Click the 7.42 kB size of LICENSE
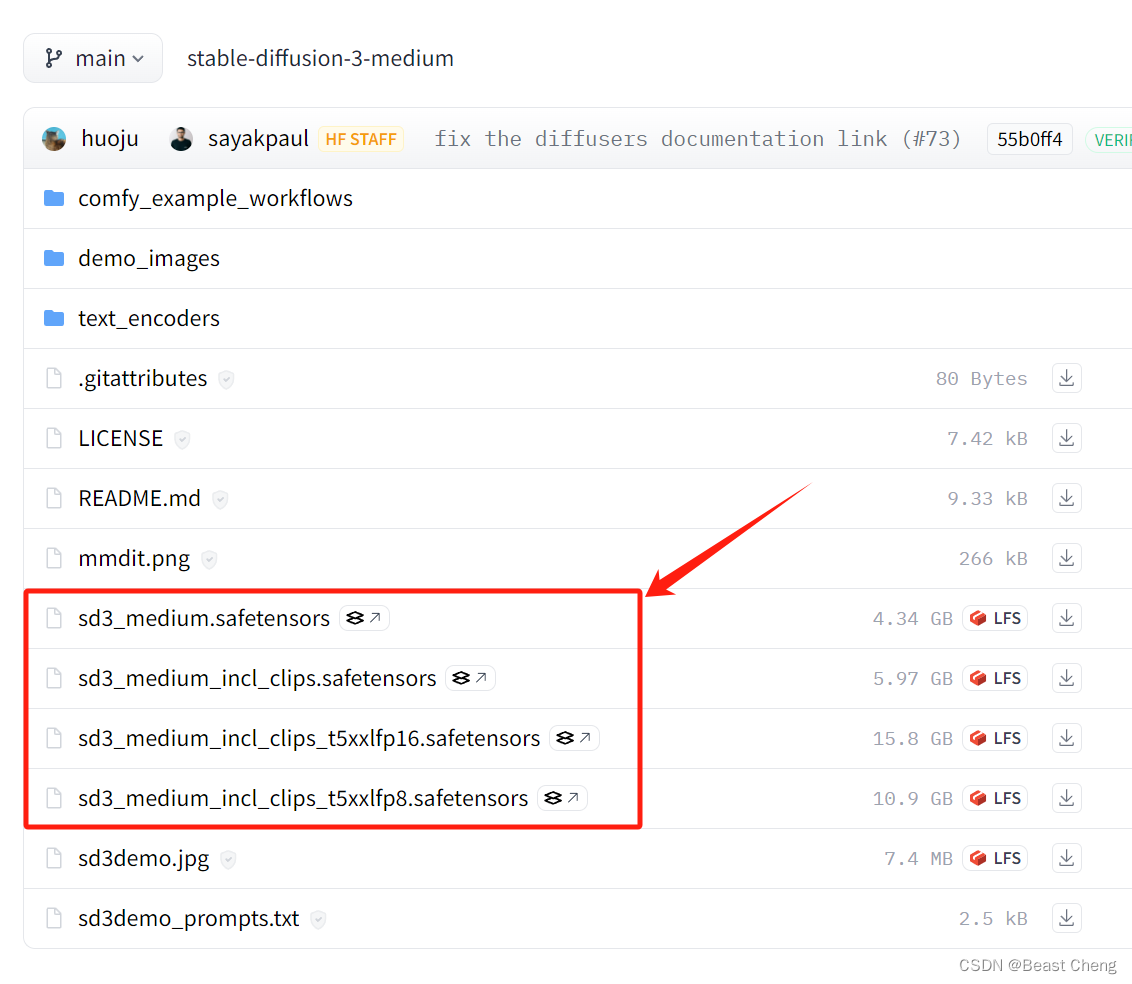This screenshot has width=1132, height=984. [987, 439]
